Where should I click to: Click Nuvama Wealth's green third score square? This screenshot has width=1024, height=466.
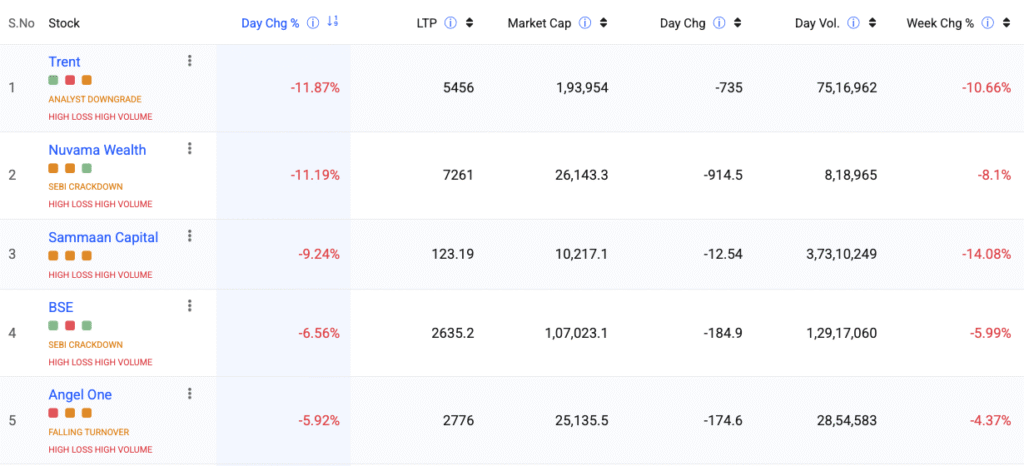(x=87, y=168)
